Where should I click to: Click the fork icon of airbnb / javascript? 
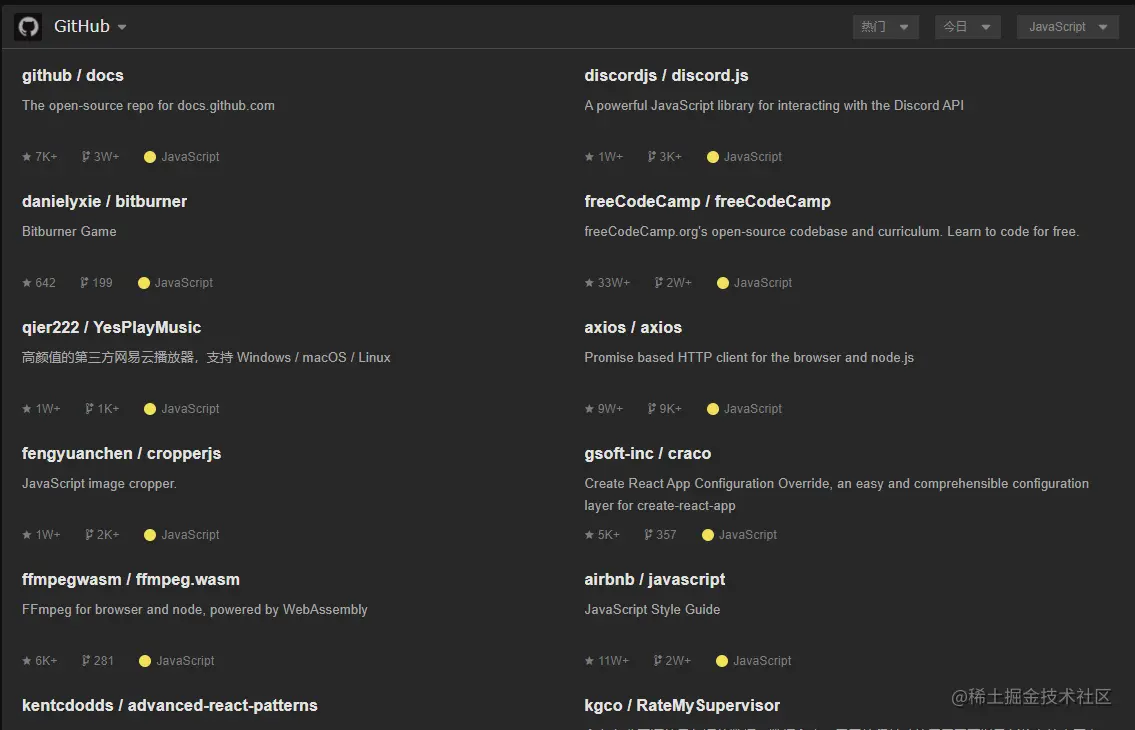[x=658, y=660]
